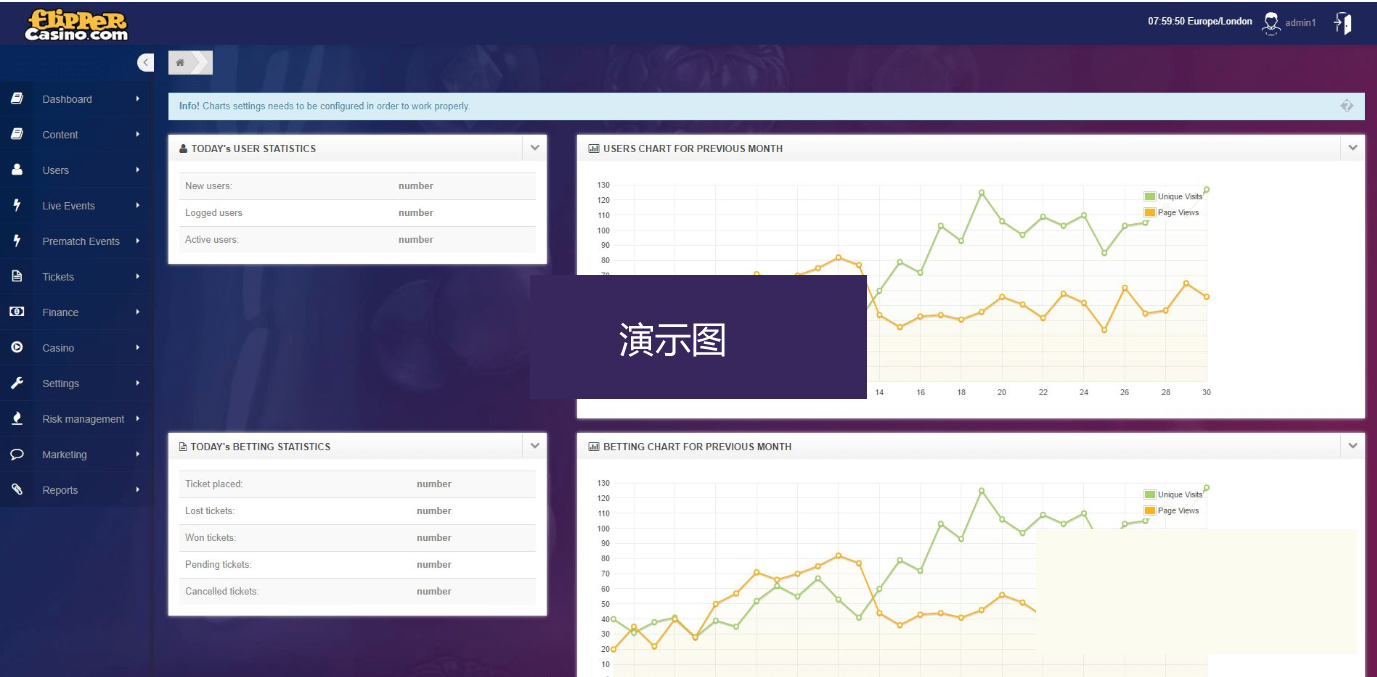The image size is (1377, 677).
Task: Click the Flipper Casino logo
Action: [x=77, y=24]
